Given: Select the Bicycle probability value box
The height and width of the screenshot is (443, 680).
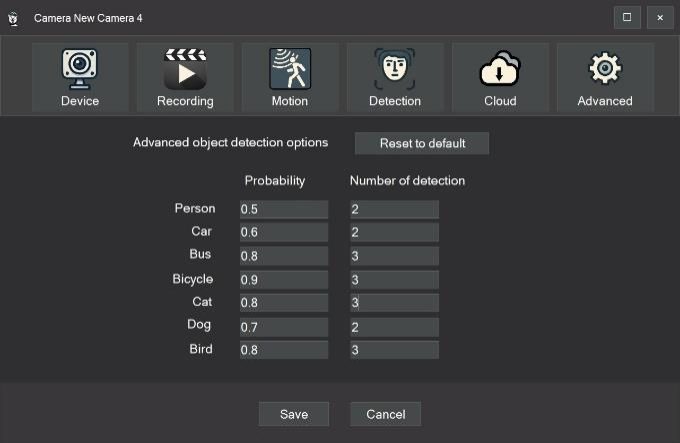Looking at the screenshot, I should tap(284, 280).
